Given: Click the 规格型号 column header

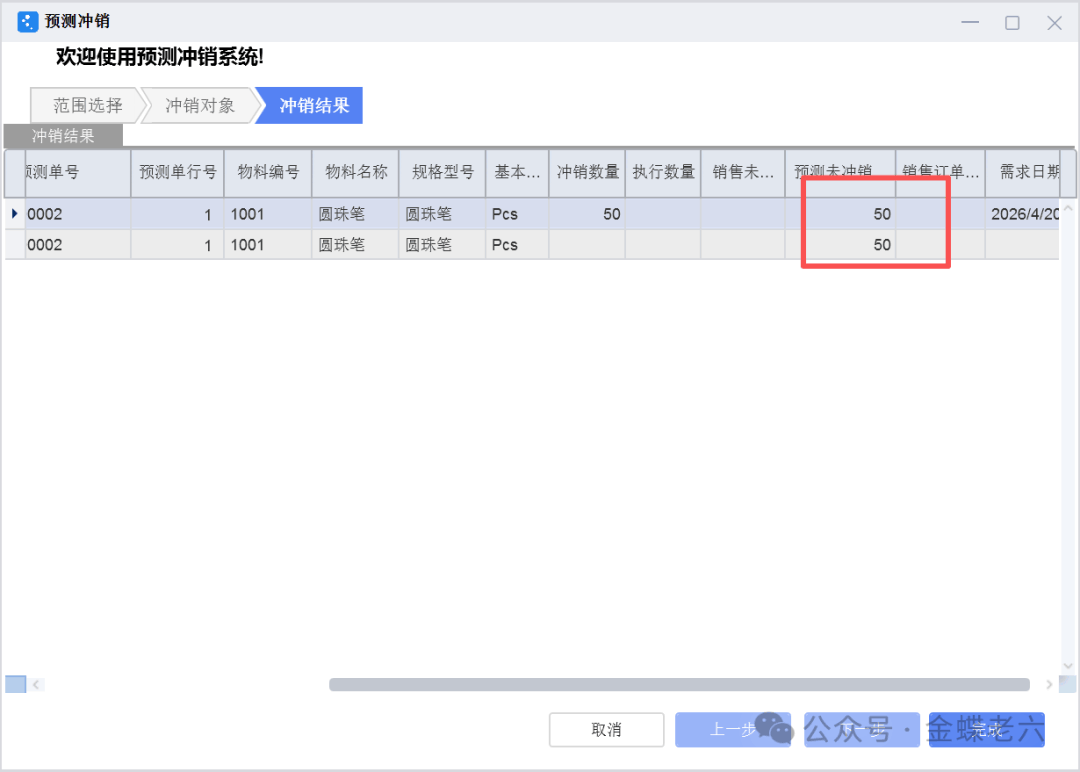Looking at the screenshot, I should coord(442,172).
